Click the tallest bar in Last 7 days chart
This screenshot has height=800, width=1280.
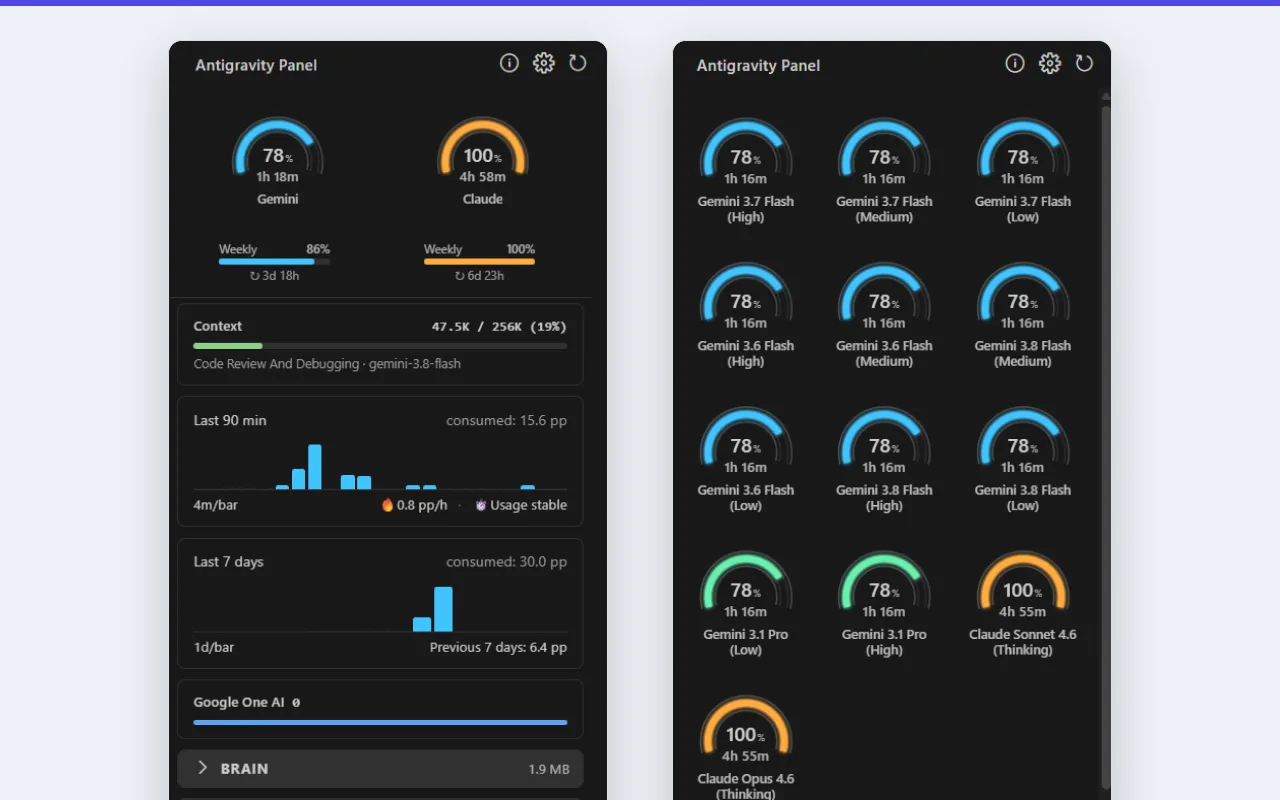click(443, 609)
